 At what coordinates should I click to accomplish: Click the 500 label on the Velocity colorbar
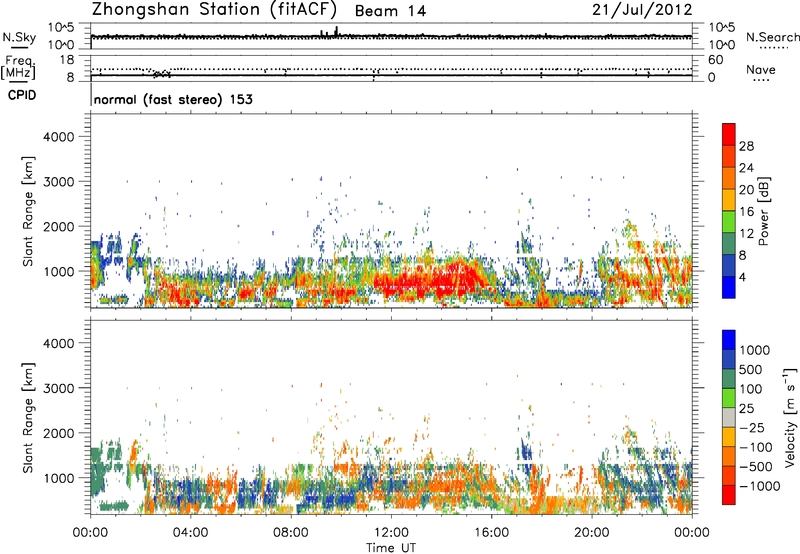(x=753, y=369)
